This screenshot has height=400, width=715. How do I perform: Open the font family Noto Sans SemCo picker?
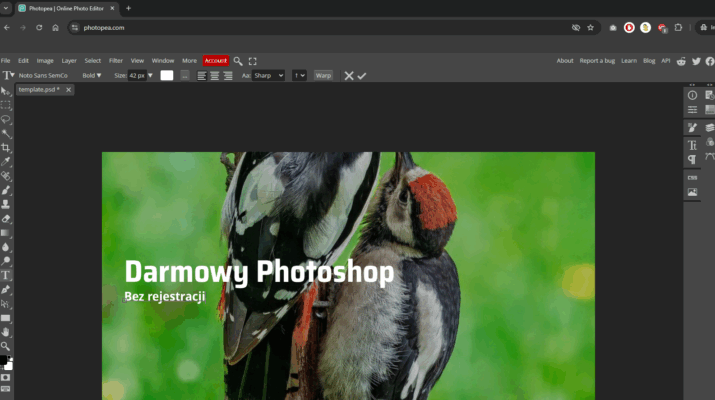pyautogui.click(x=43, y=76)
